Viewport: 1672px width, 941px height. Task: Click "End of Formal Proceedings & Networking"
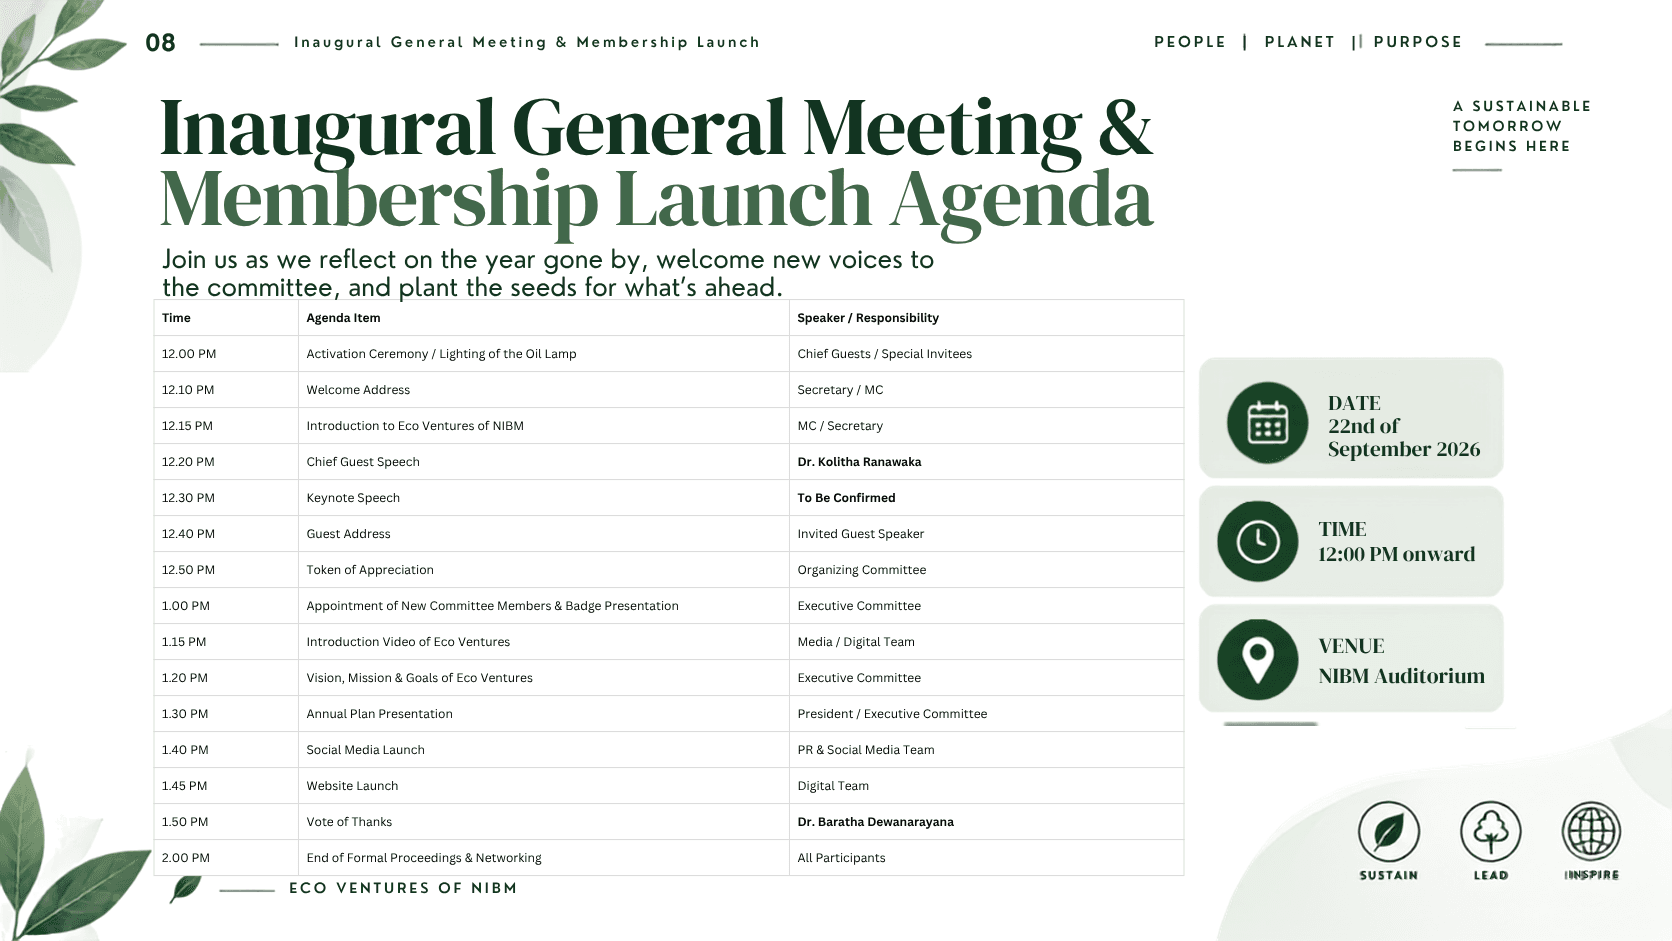pos(424,858)
